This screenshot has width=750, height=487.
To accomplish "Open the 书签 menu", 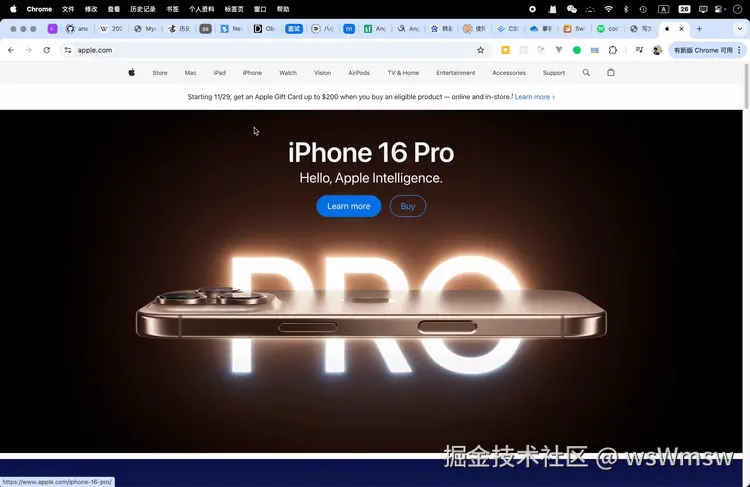I will coord(172,9).
